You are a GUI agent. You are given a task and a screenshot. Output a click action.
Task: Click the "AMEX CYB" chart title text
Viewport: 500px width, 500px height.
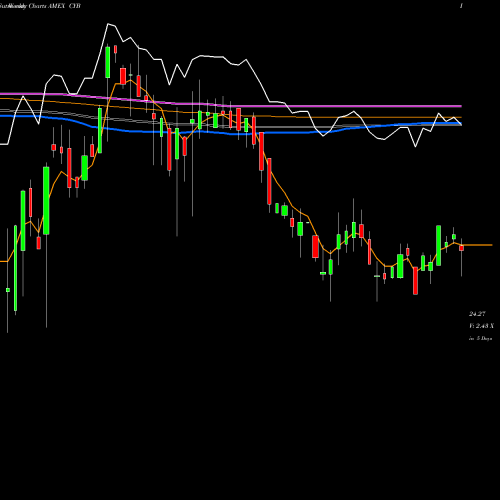tap(64, 6)
